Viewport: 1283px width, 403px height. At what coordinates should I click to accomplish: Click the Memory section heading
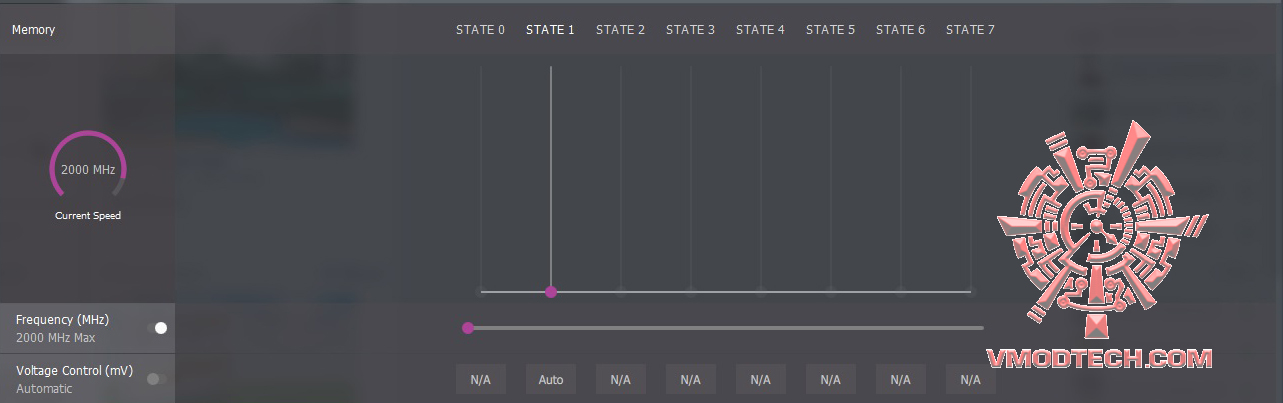[34, 30]
